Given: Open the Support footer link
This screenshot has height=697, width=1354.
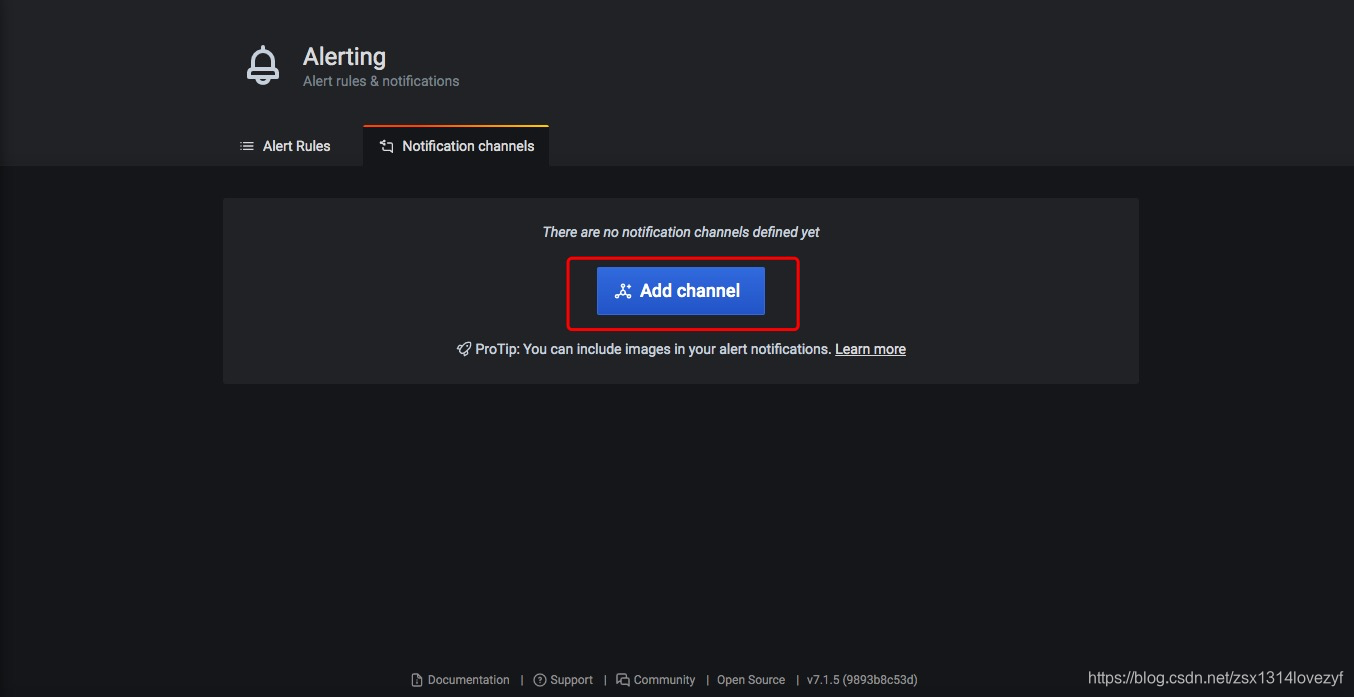Looking at the screenshot, I should click(x=563, y=680).
